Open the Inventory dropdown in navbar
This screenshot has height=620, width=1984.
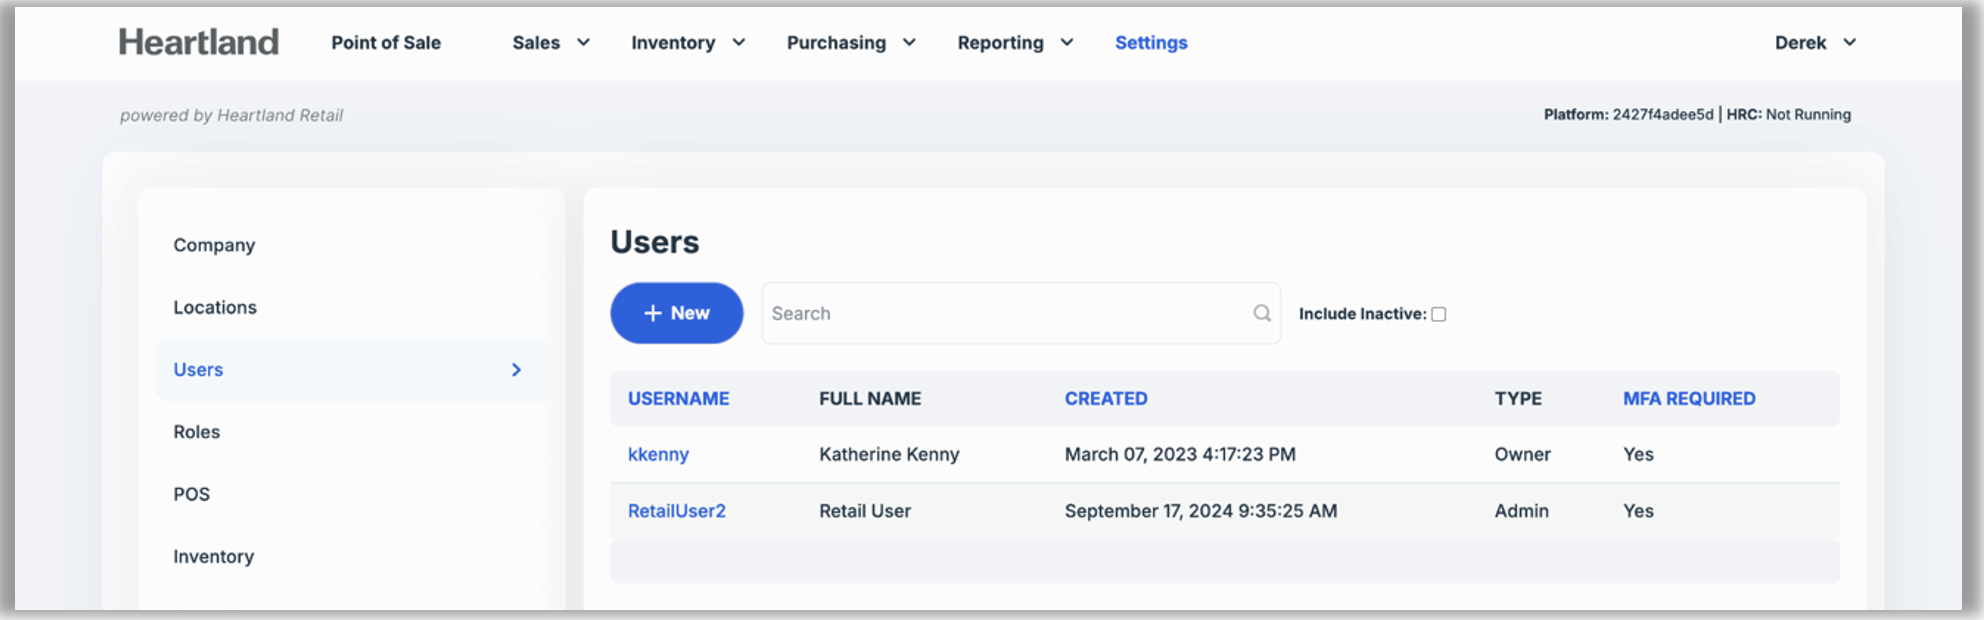tap(688, 43)
